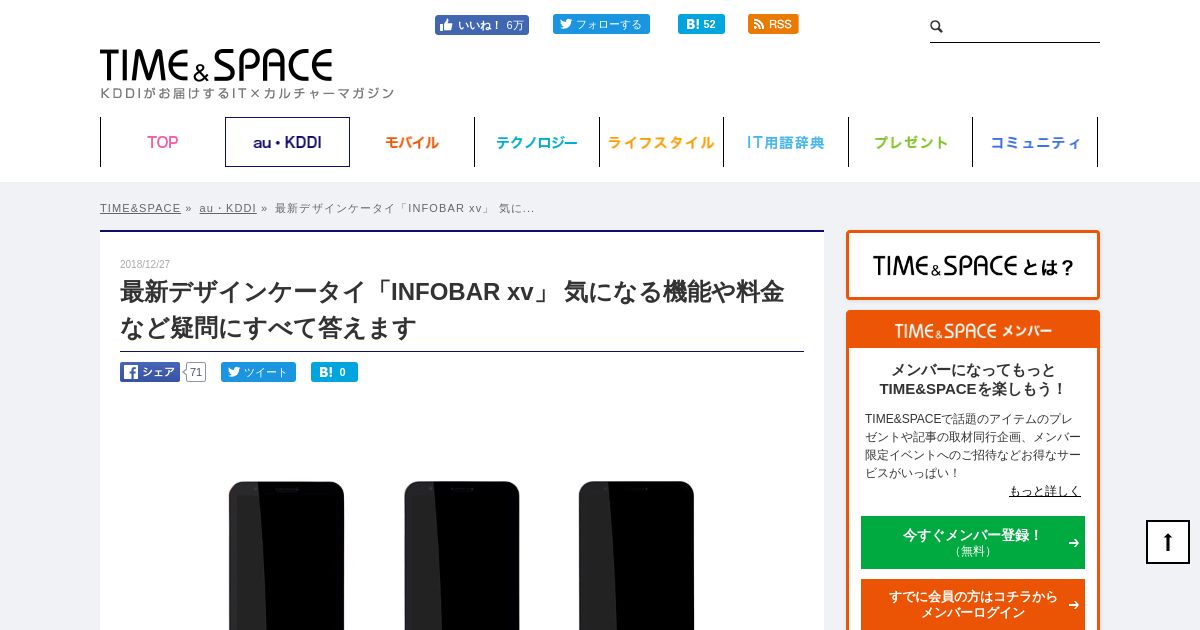
Task: Click the メンバーログイン orange button
Action: tap(973, 604)
